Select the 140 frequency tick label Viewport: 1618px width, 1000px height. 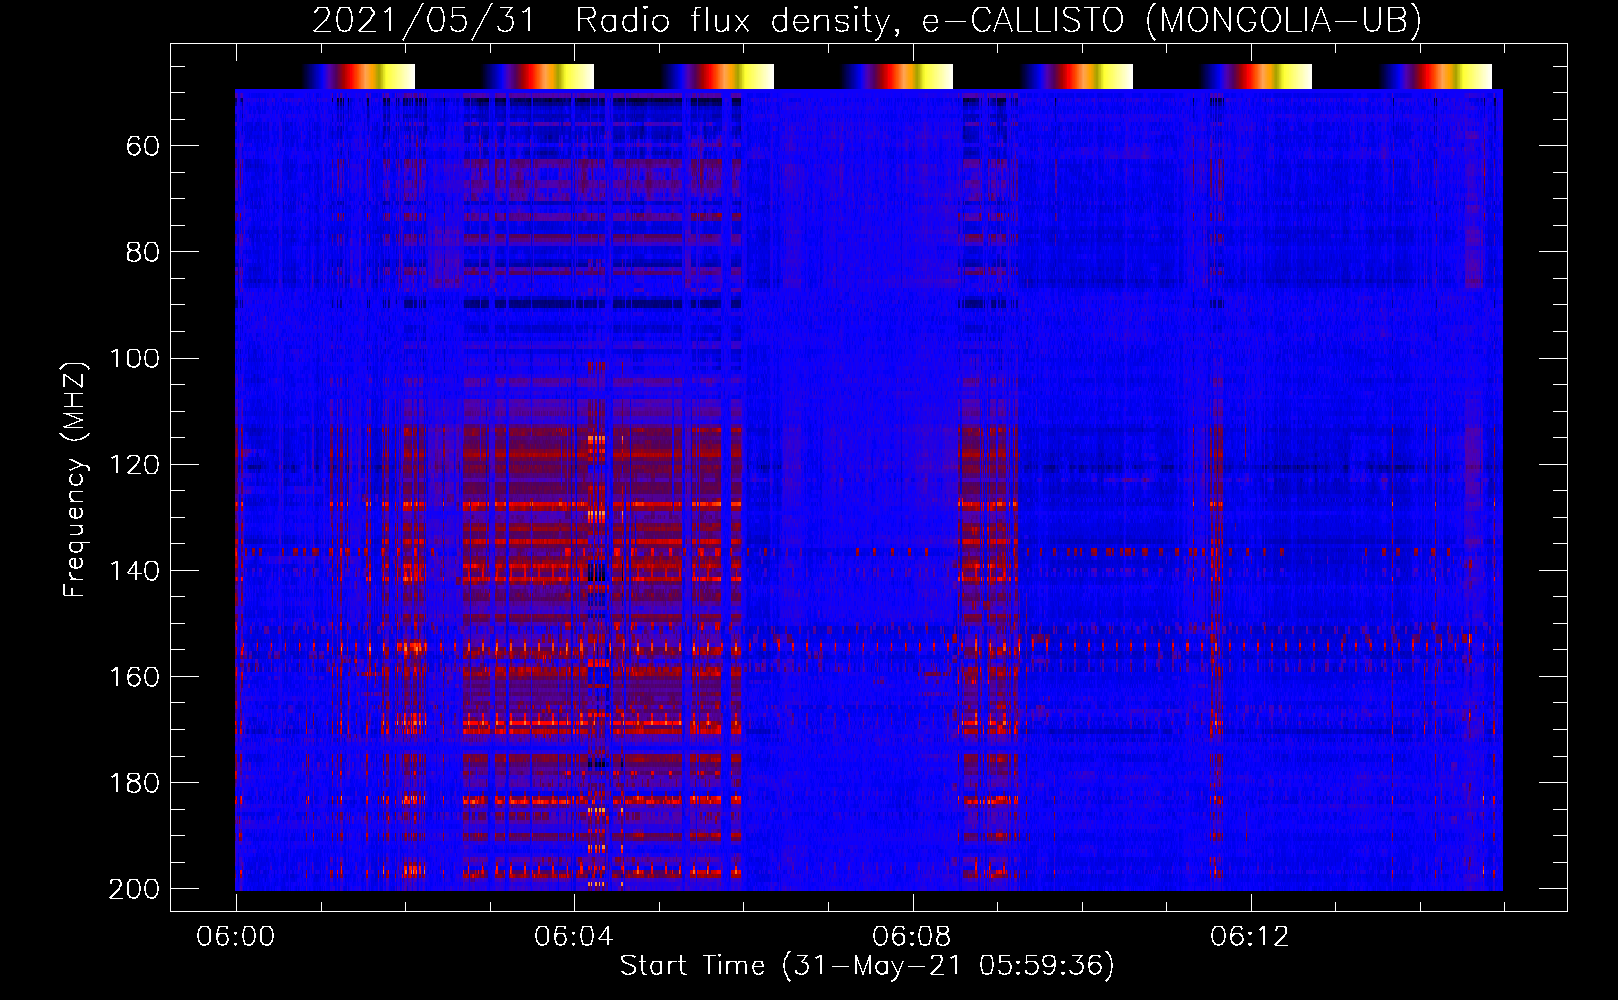click(x=134, y=570)
